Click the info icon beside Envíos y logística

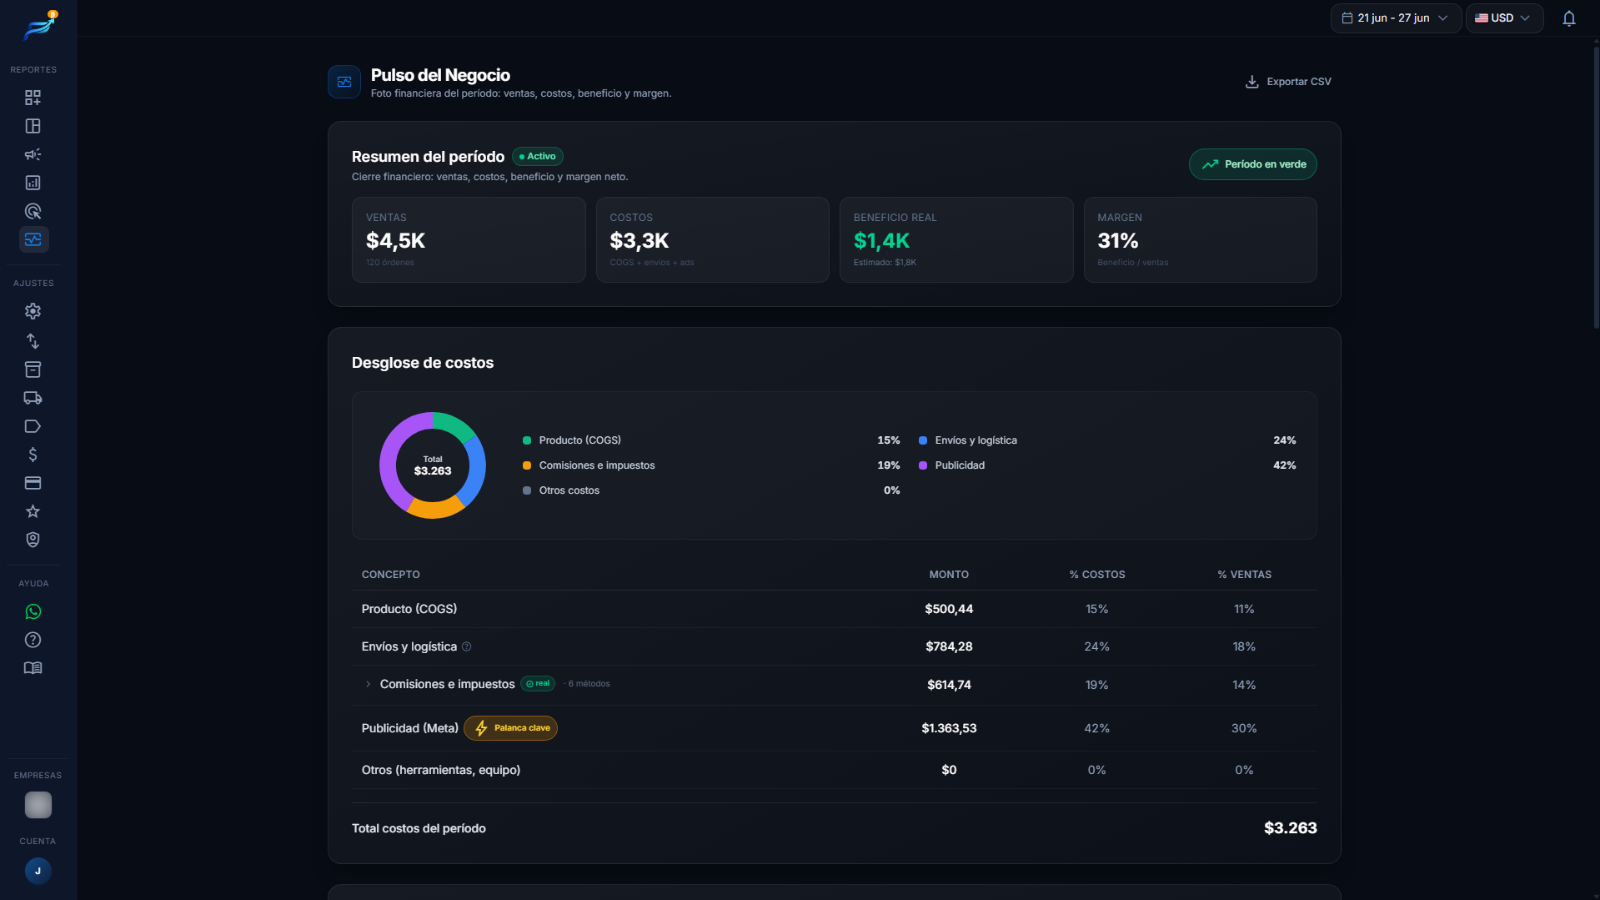(x=466, y=647)
